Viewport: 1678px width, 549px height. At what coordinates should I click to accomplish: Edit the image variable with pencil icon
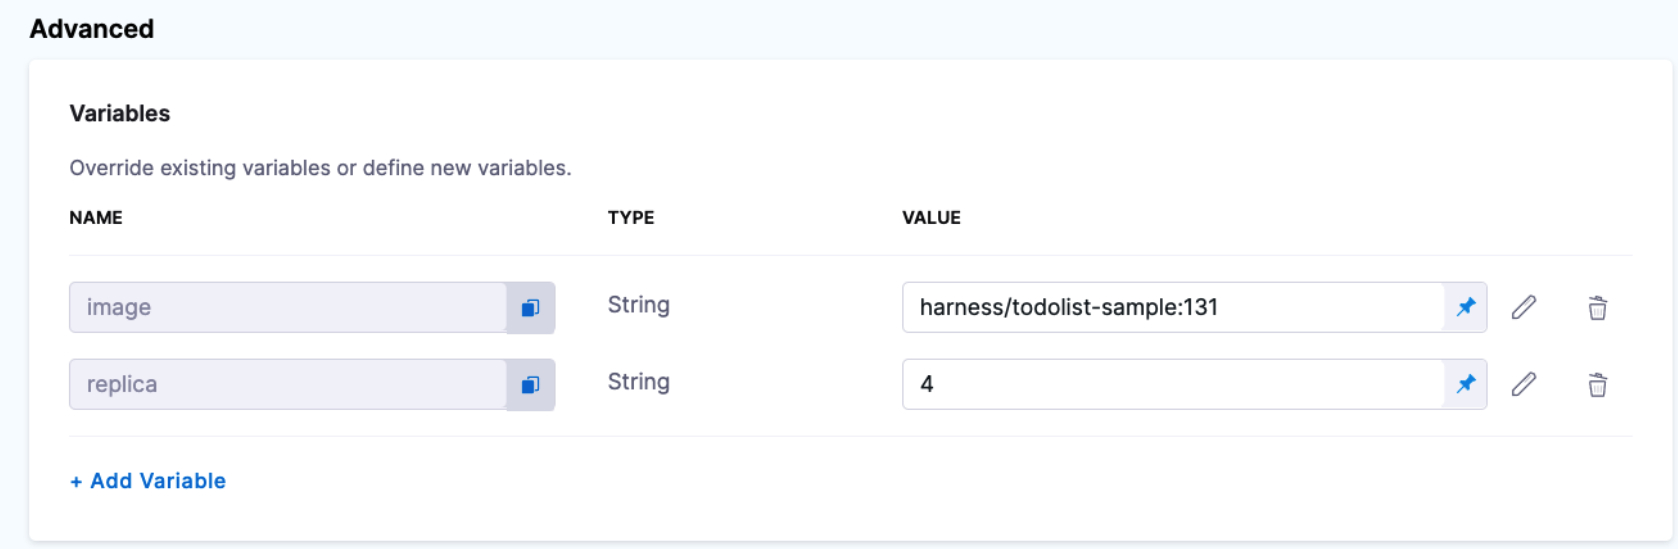[1523, 307]
